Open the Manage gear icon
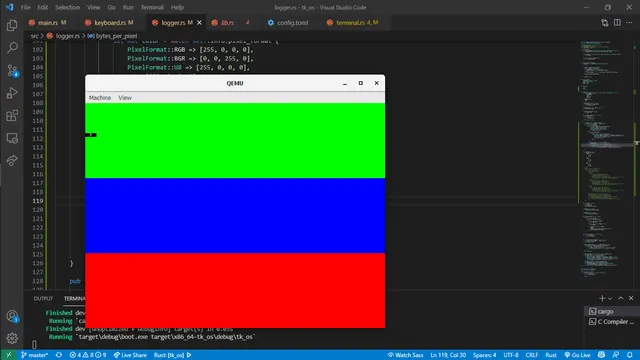The height and width of the screenshot is (360, 640). (12, 338)
